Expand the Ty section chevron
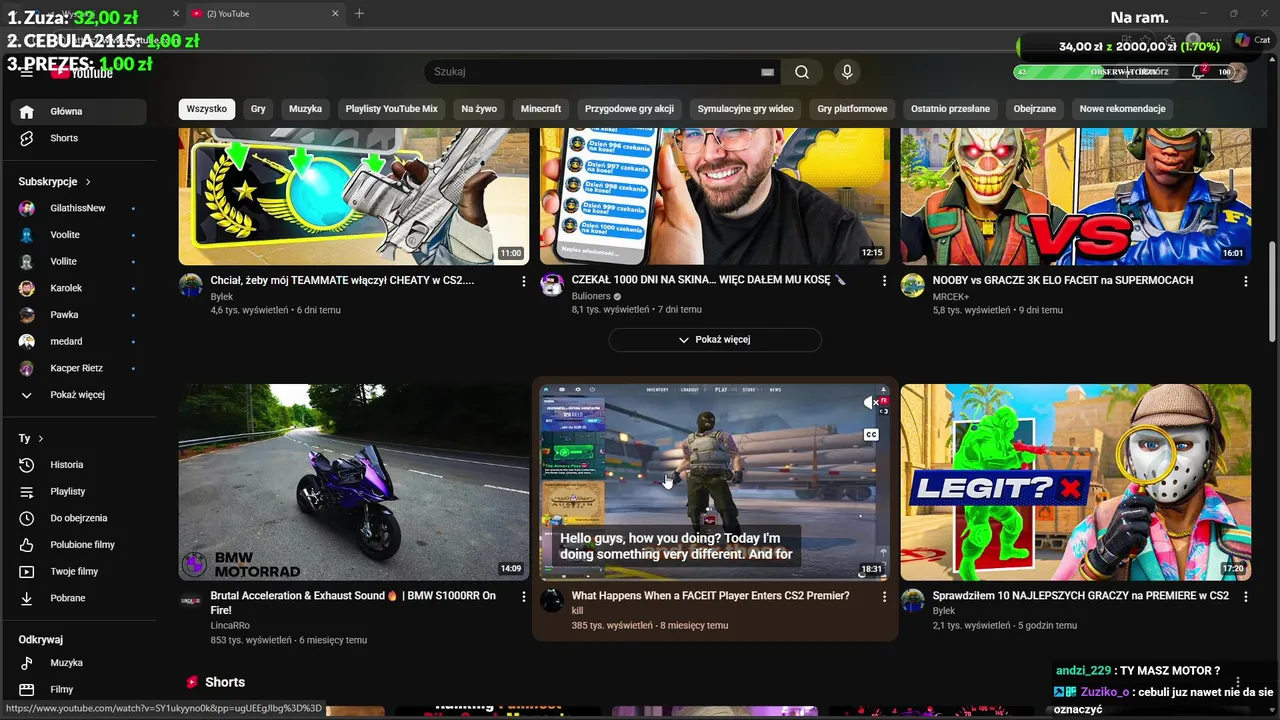The height and width of the screenshot is (720, 1280). pyautogui.click(x=41, y=439)
